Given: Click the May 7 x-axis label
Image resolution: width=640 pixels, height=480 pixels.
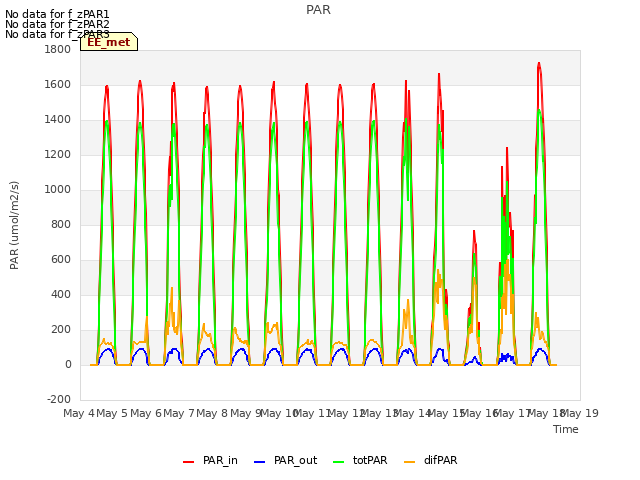Looking at the screenshot, I should point(179,413).
